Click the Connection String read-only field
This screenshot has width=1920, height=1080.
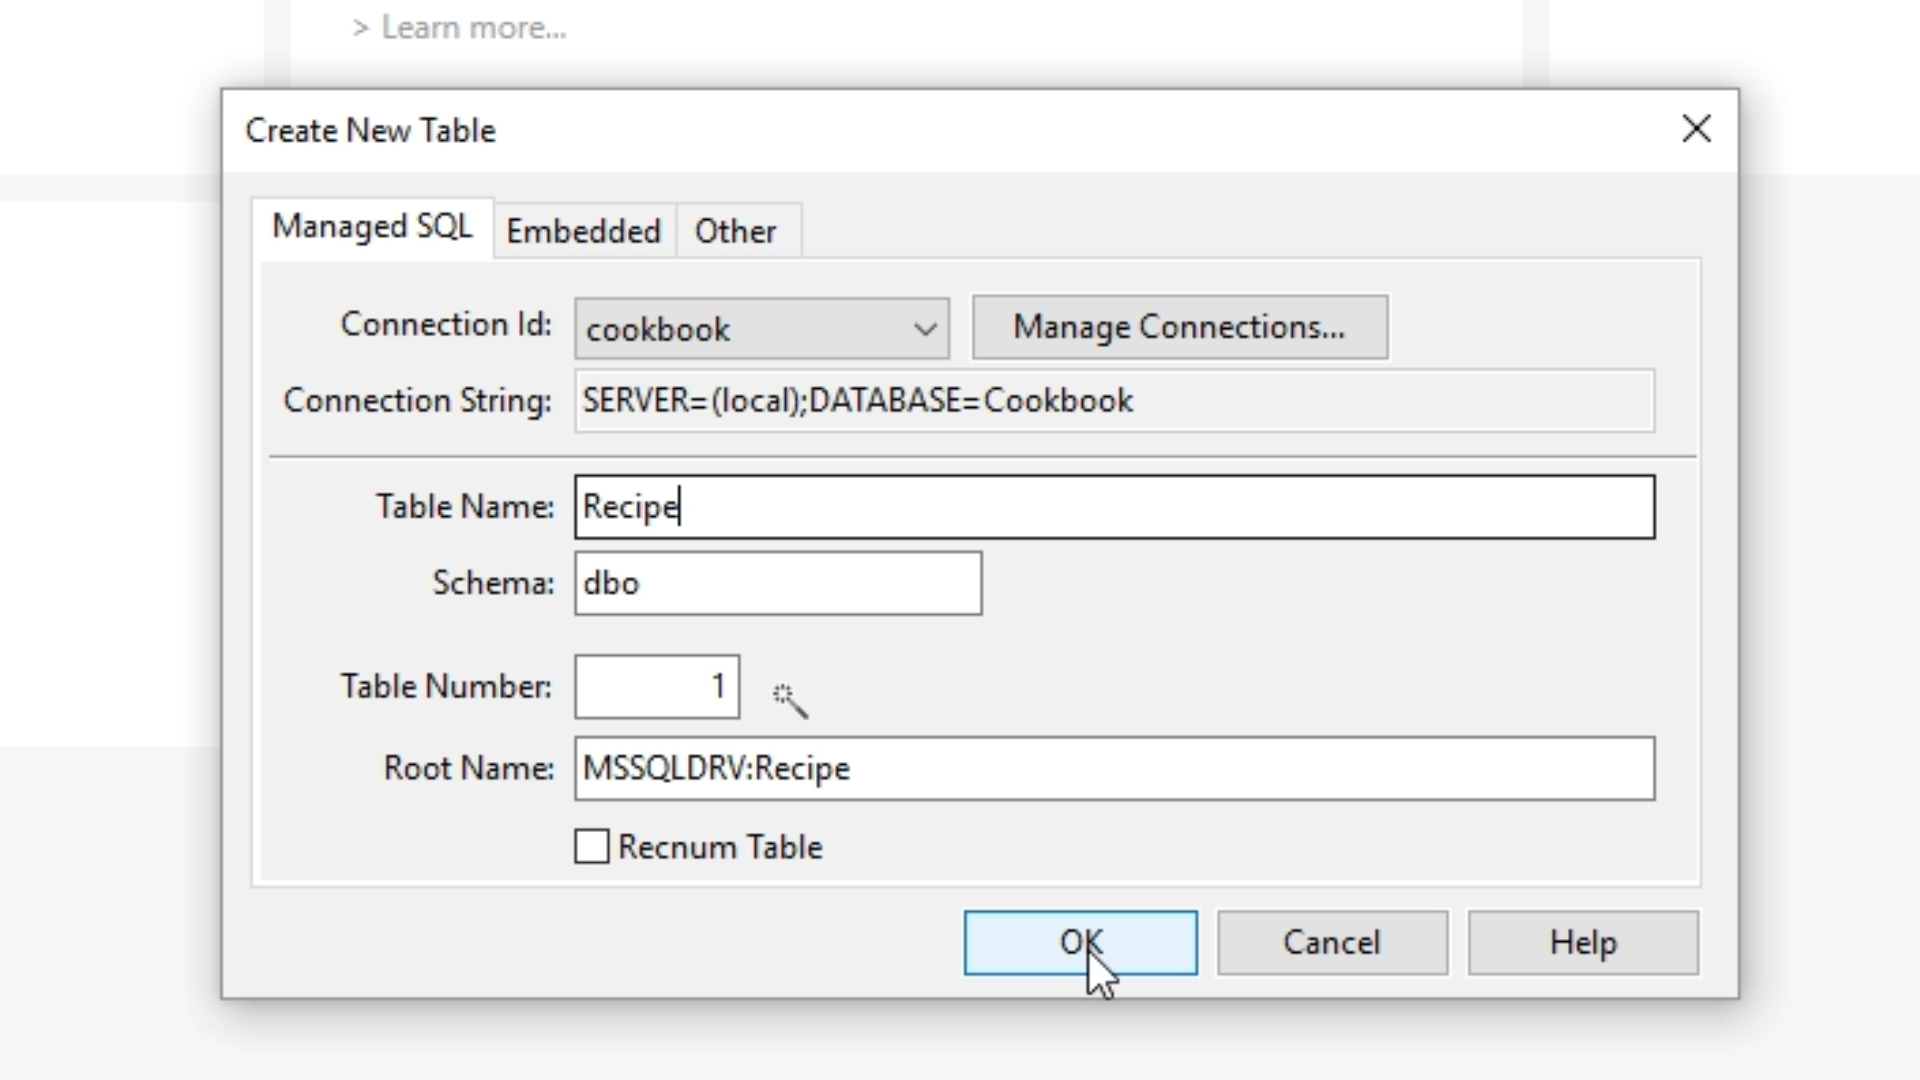[x=1114, y=401]
